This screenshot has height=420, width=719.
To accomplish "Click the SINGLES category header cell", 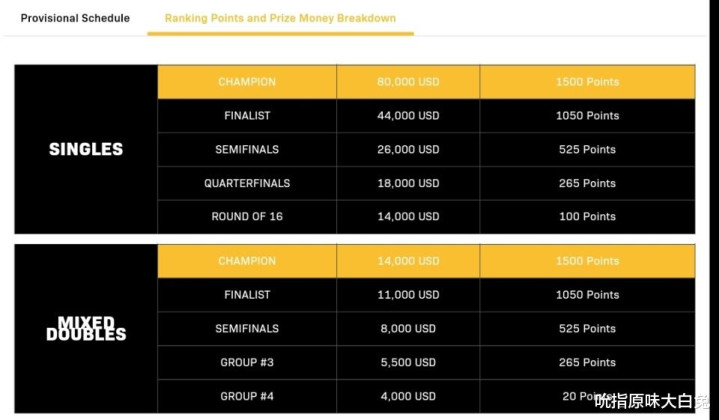I will [x=86, y=149].
